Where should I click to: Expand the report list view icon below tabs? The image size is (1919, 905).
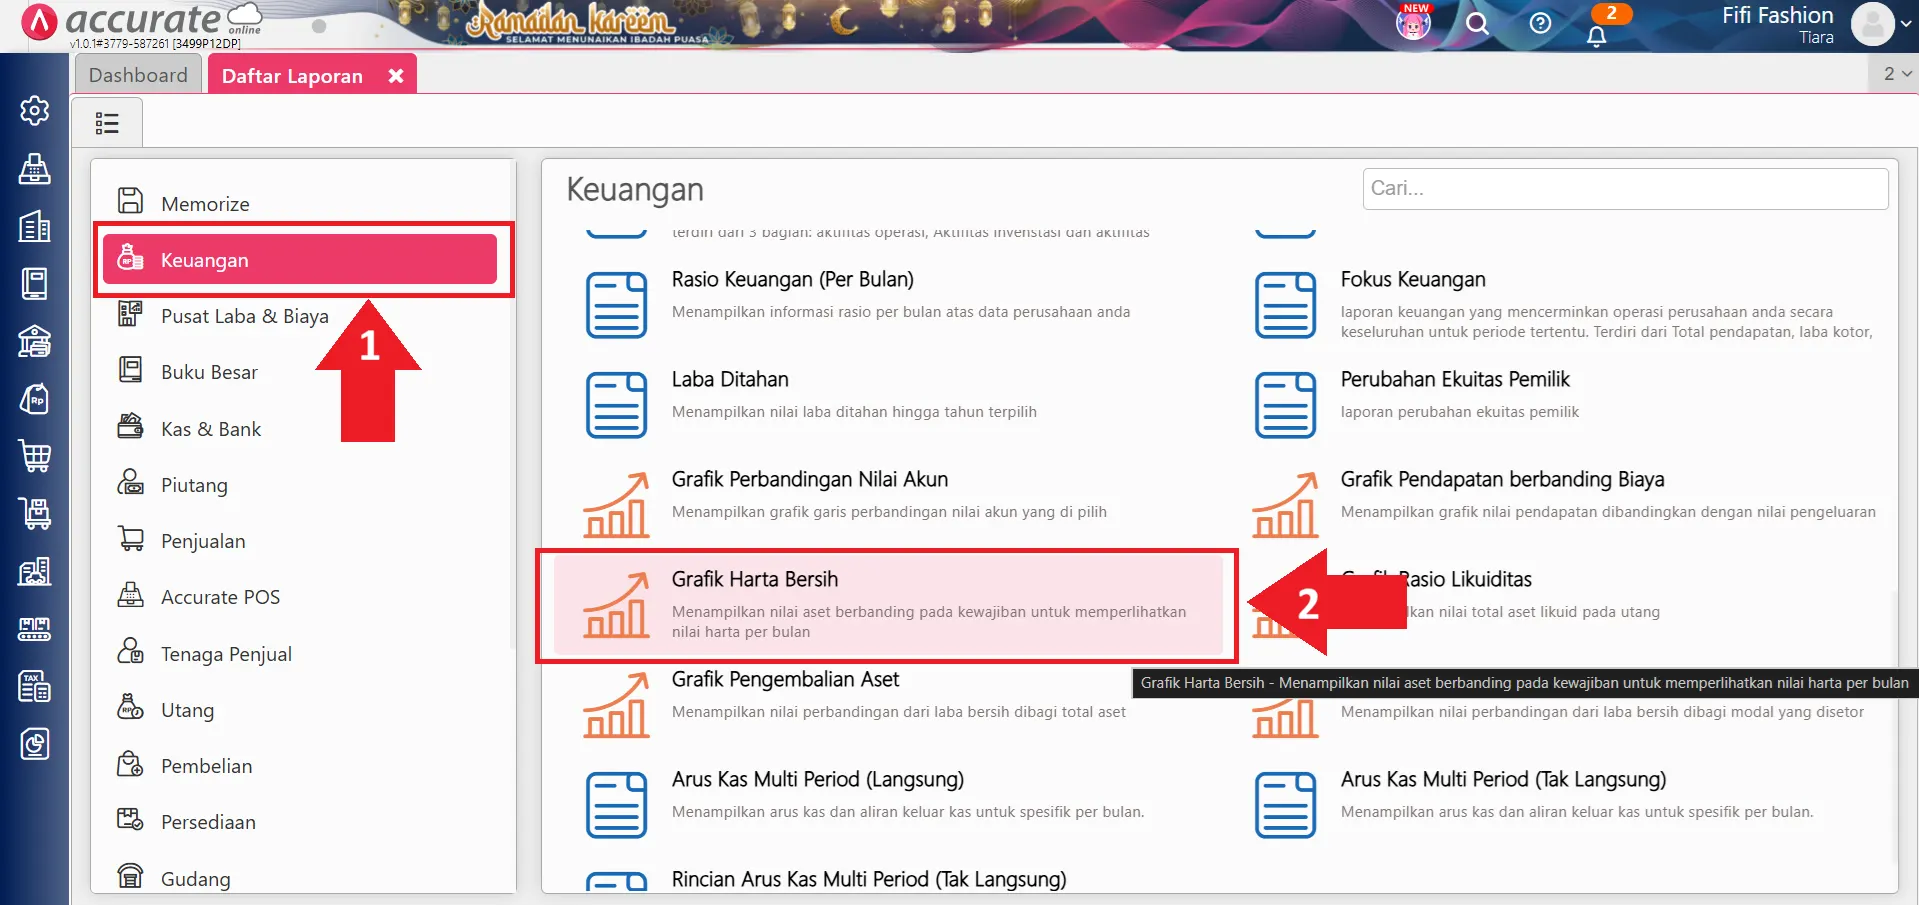(106, 121)
